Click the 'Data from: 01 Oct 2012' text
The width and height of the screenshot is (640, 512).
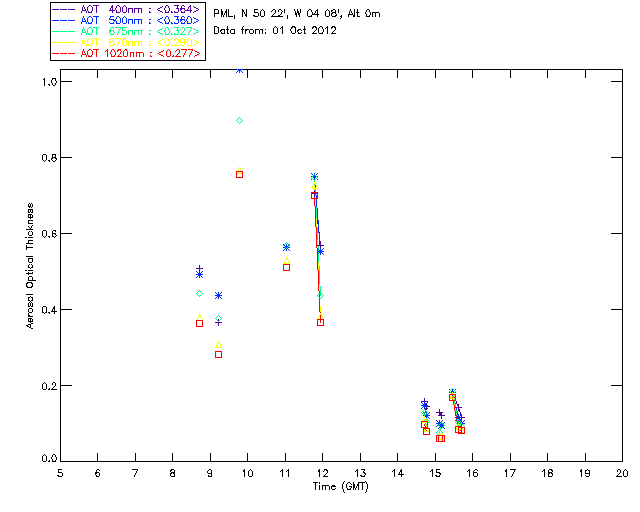[275, 31]
